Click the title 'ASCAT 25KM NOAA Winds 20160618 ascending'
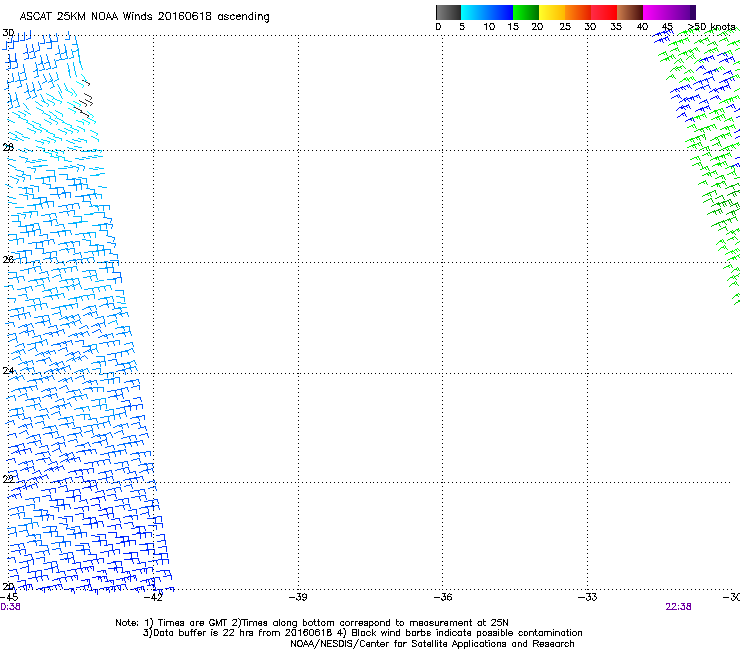 point(144,17)
